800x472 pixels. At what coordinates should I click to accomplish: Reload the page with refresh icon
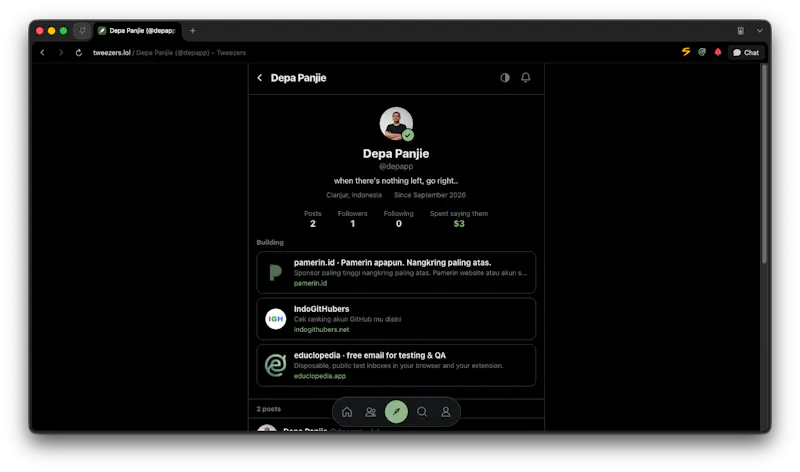click(x=79, y=53)
